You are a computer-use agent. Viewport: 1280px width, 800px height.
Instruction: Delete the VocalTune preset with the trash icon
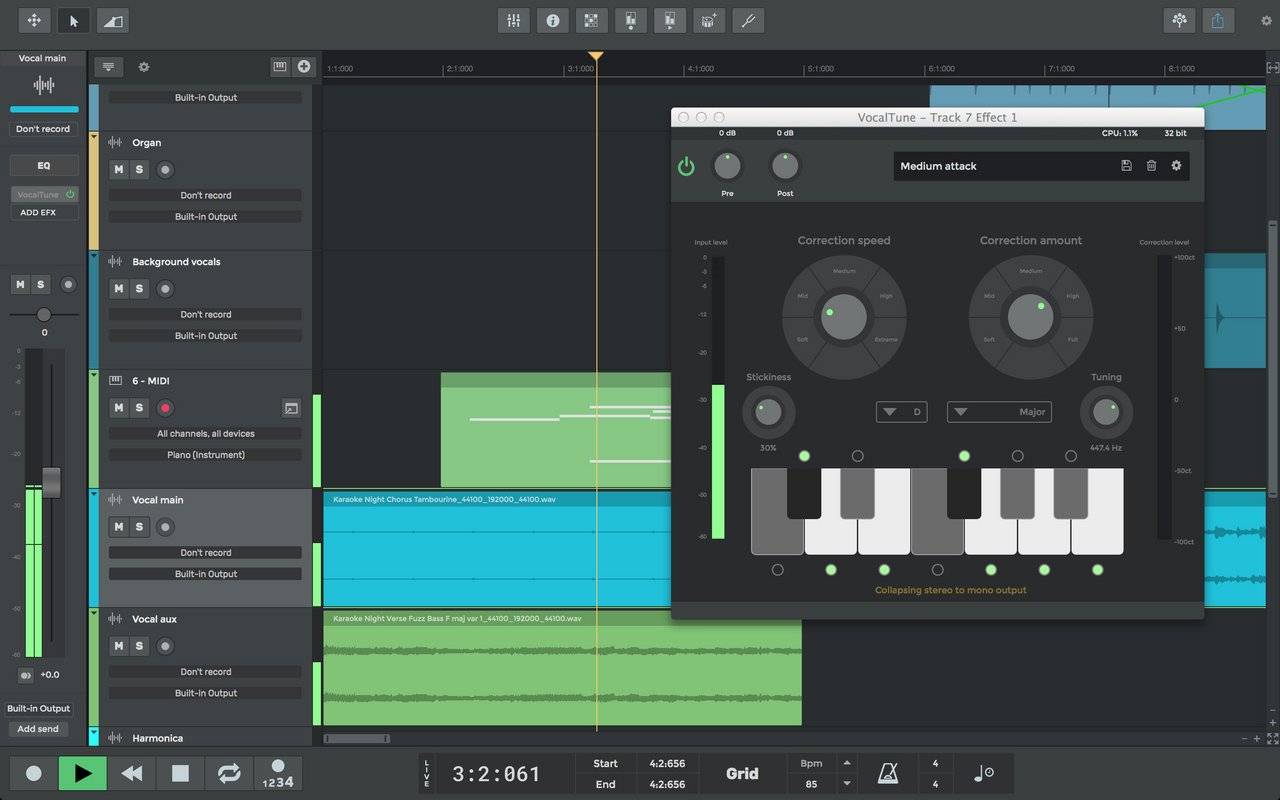(1151, 166)
